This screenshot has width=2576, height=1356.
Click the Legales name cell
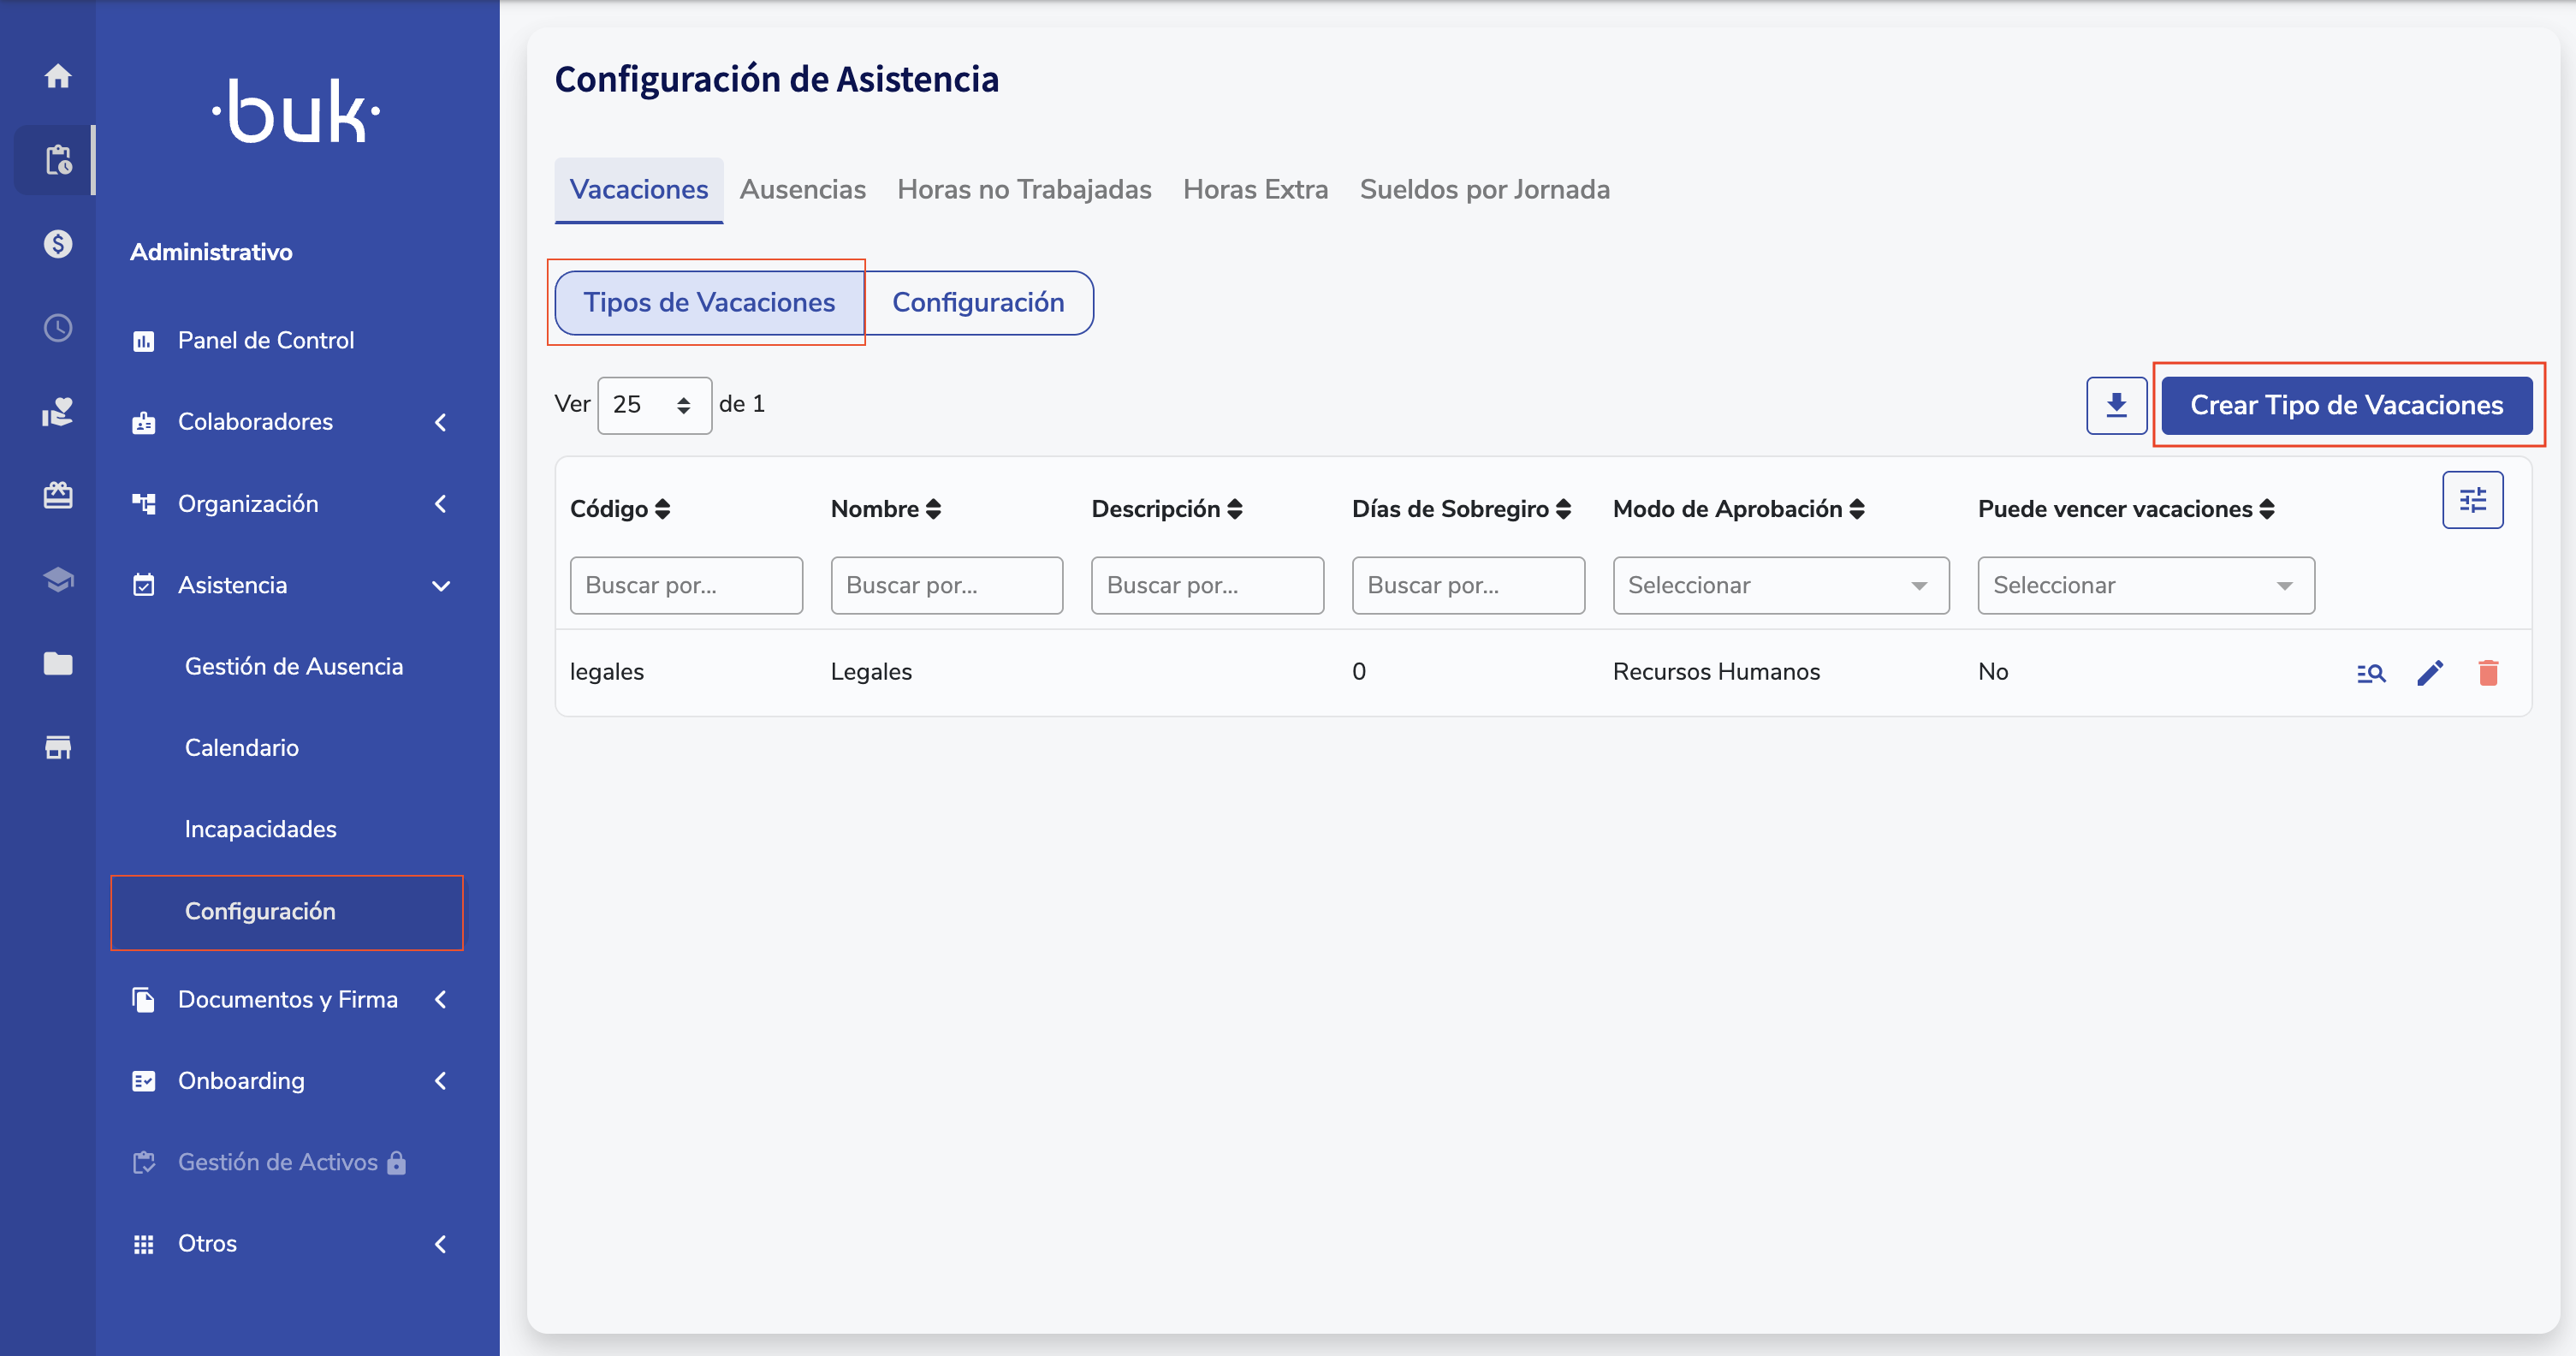click(x=871, y=672)
